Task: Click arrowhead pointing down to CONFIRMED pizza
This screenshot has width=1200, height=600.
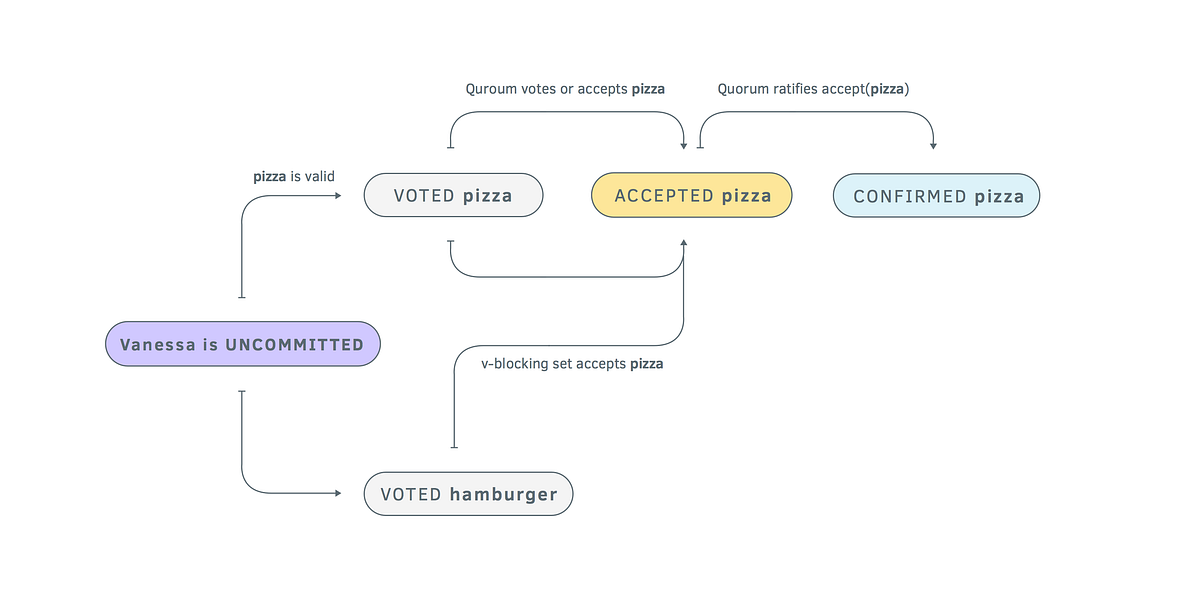Action: tap(933, 146)
